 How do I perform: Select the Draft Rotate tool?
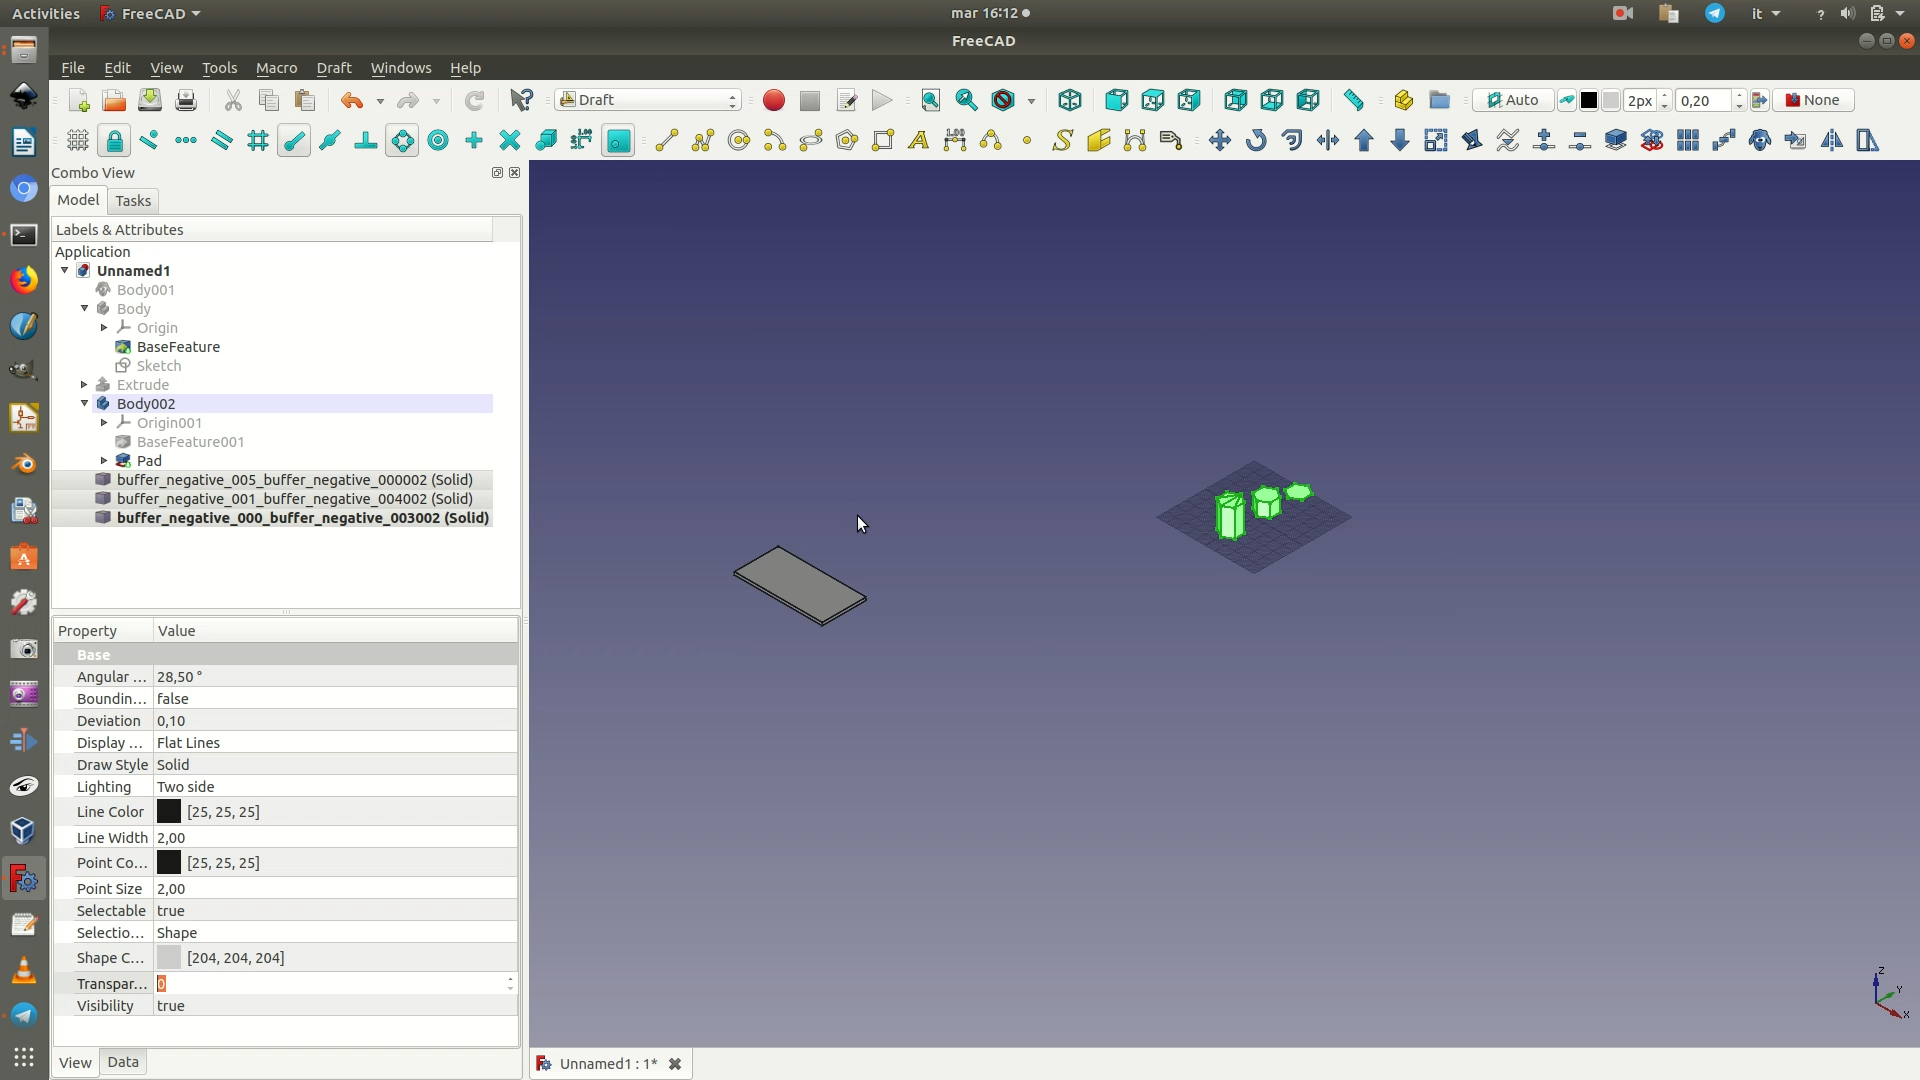pyautogui.click(x=1256, y=140)
